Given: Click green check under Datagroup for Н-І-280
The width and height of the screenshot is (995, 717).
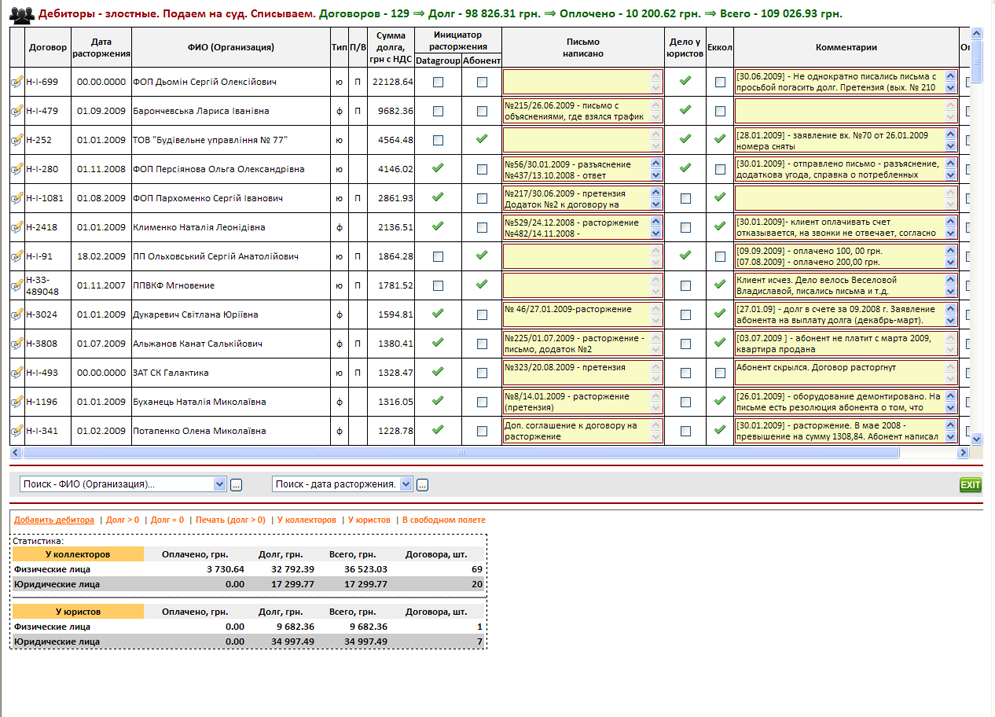Looking at the screenshot, I should [437, 169].
